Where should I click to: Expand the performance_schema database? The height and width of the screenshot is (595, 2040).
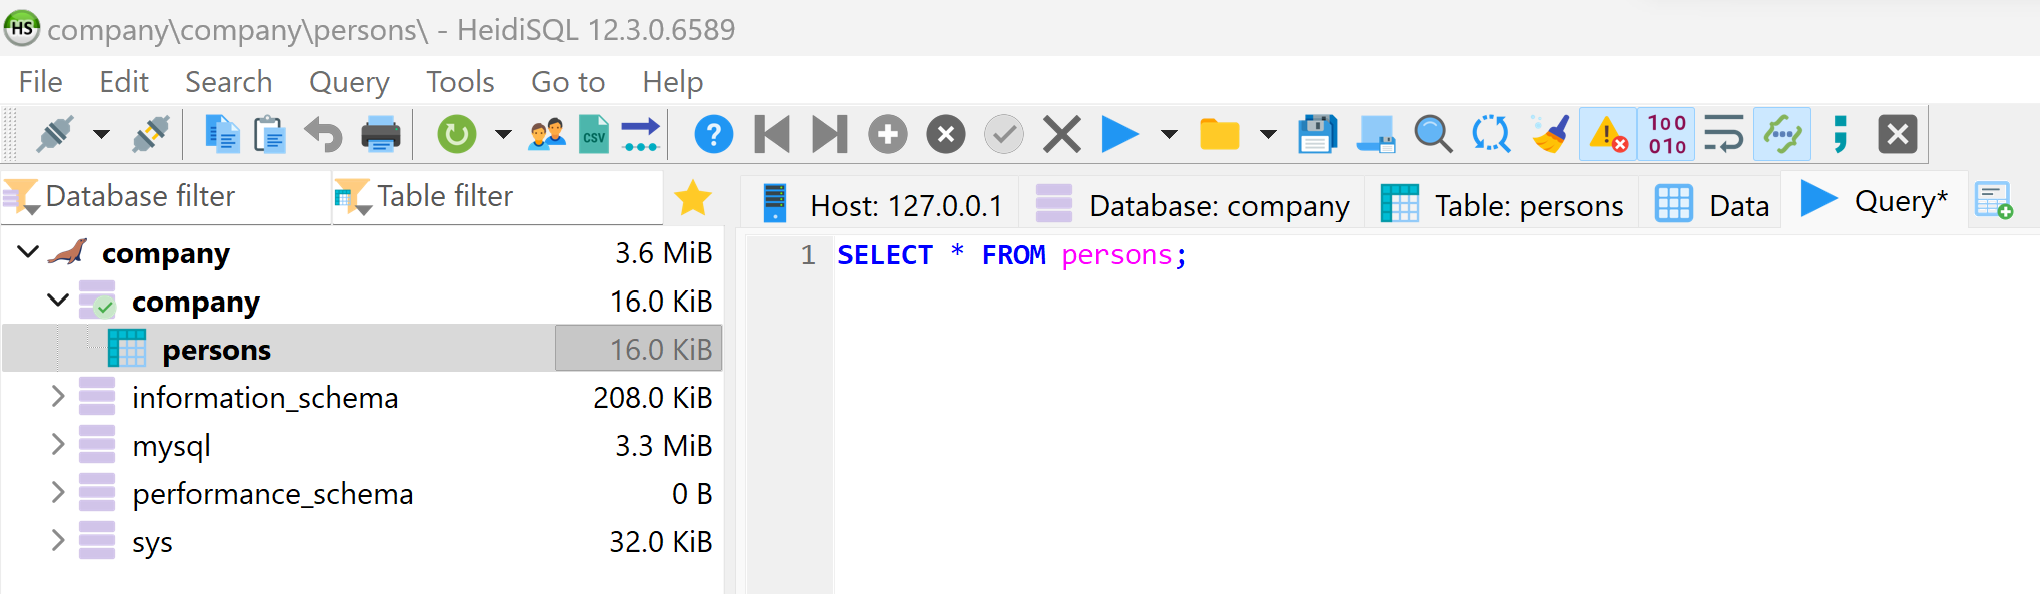[58, 493]
